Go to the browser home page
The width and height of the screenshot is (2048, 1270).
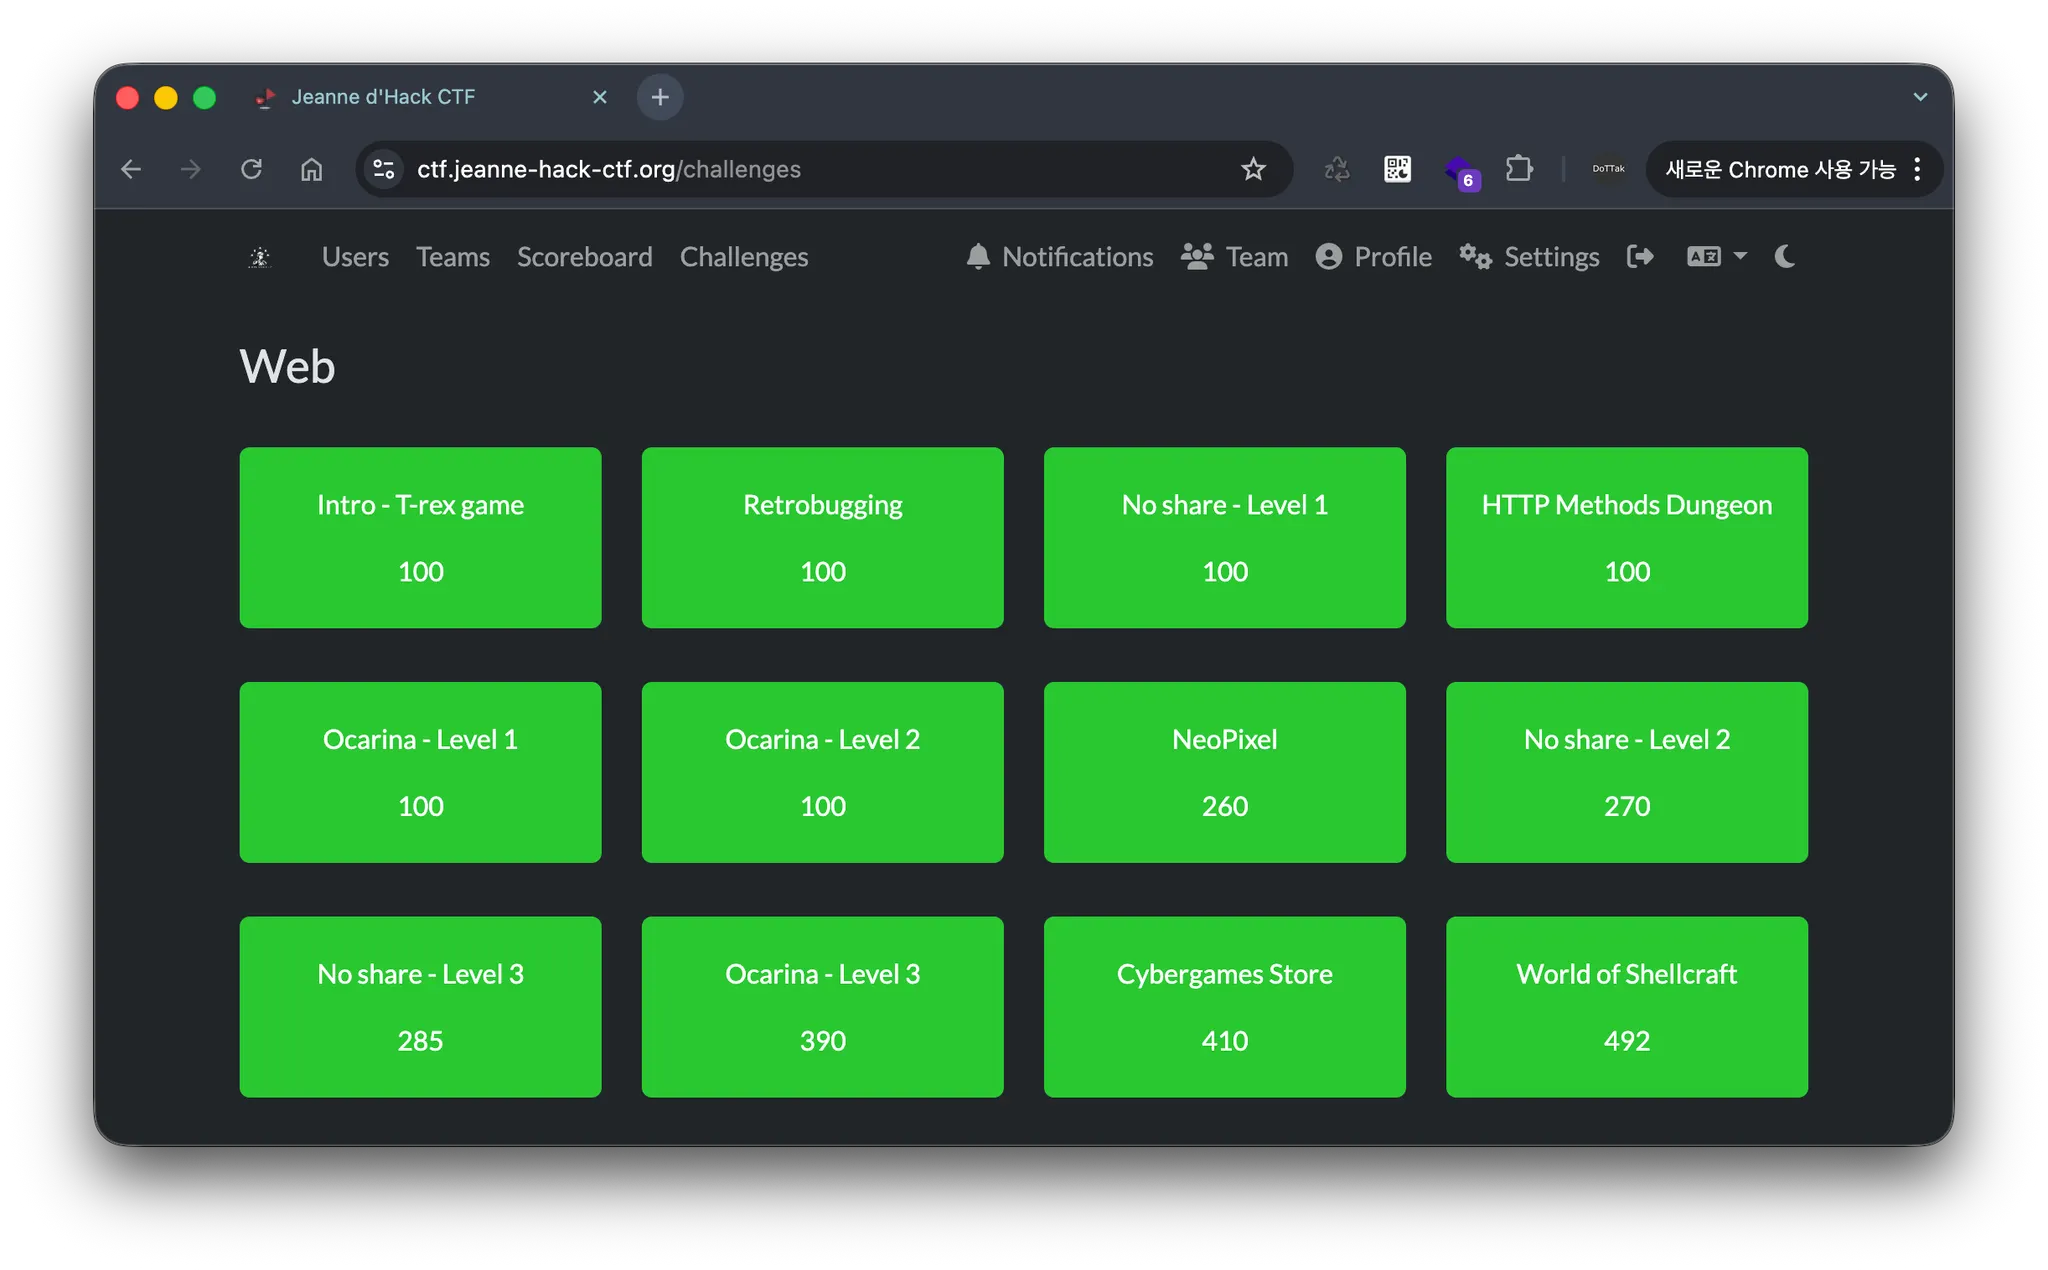tap(312, 169)
